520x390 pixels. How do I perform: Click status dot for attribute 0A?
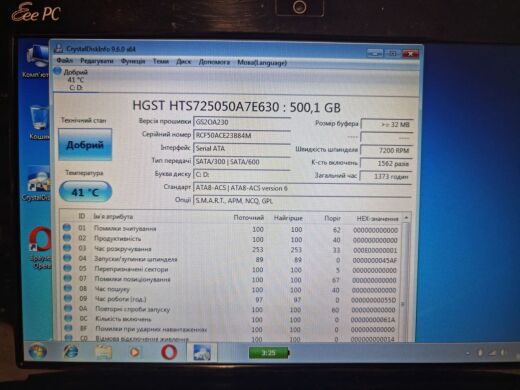click(68, 308)
